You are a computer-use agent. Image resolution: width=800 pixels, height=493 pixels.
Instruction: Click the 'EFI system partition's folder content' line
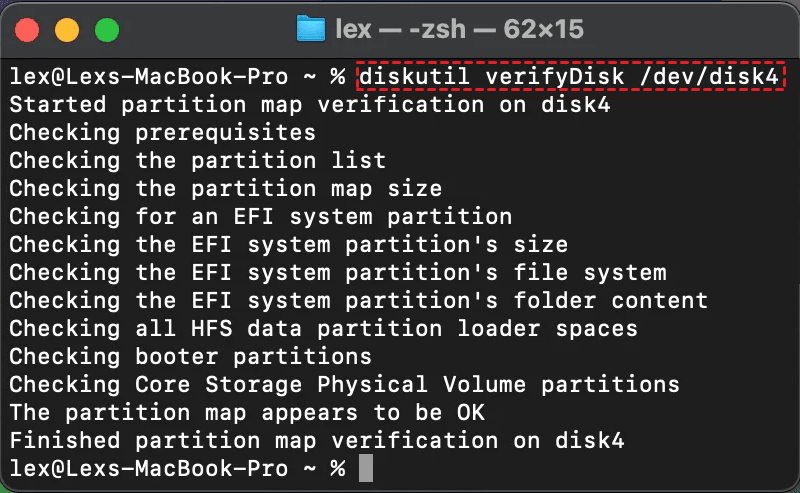point(358,300)
